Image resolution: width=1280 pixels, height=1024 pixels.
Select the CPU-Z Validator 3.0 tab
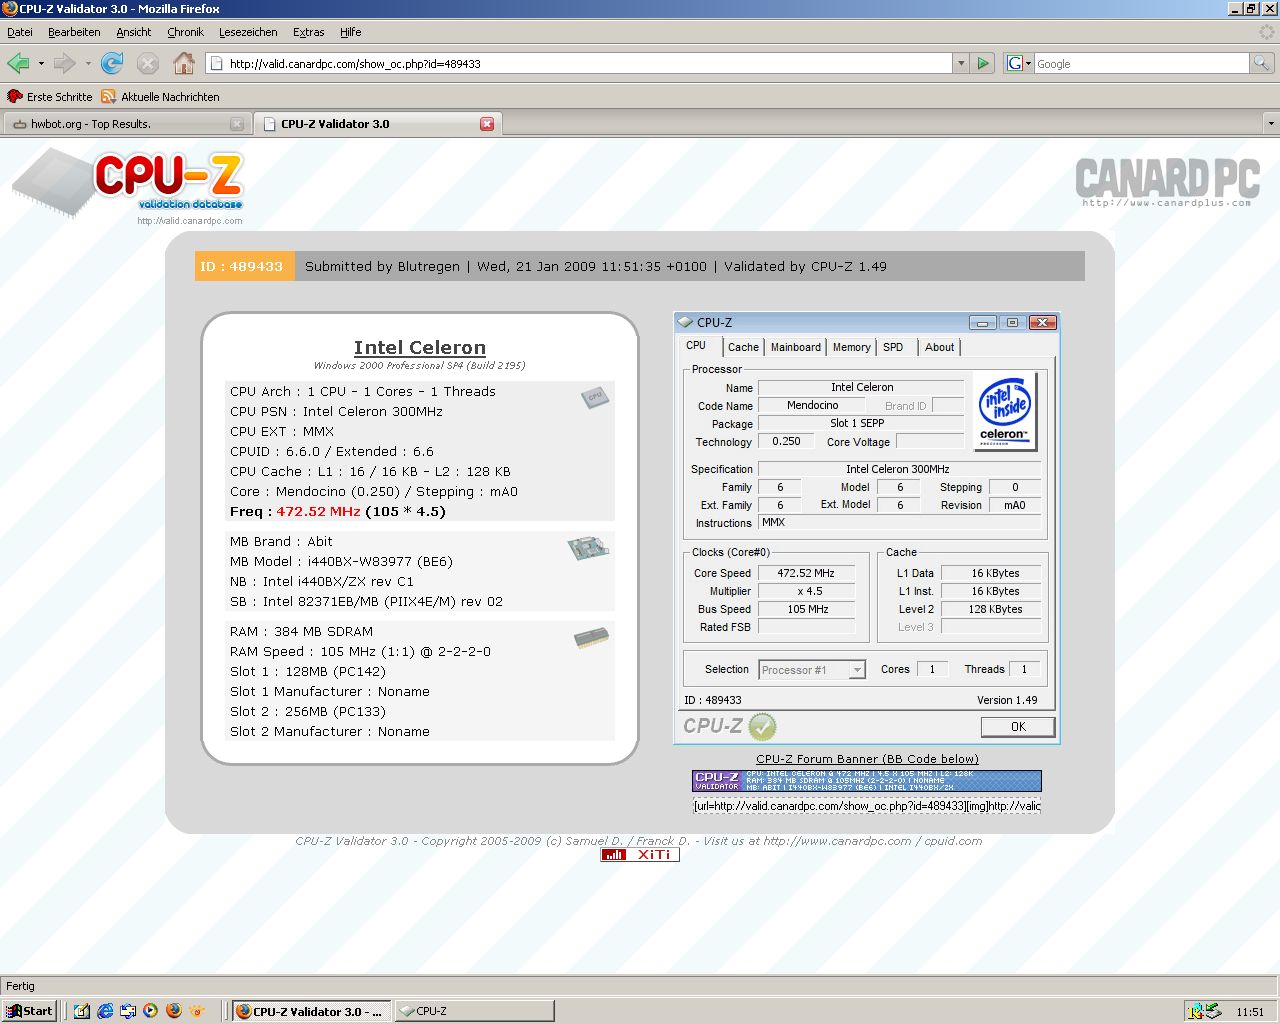pyautogui.click(x=377, y=124)
